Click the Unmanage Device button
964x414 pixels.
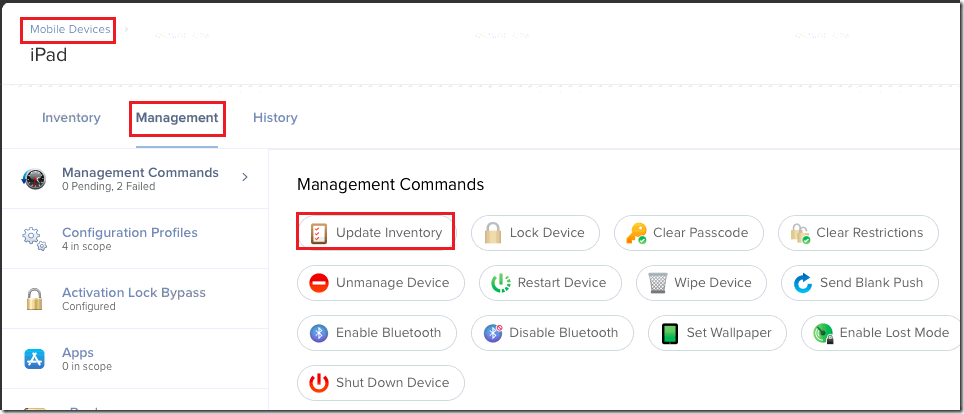pyautogui.click(x=381, y=283)
